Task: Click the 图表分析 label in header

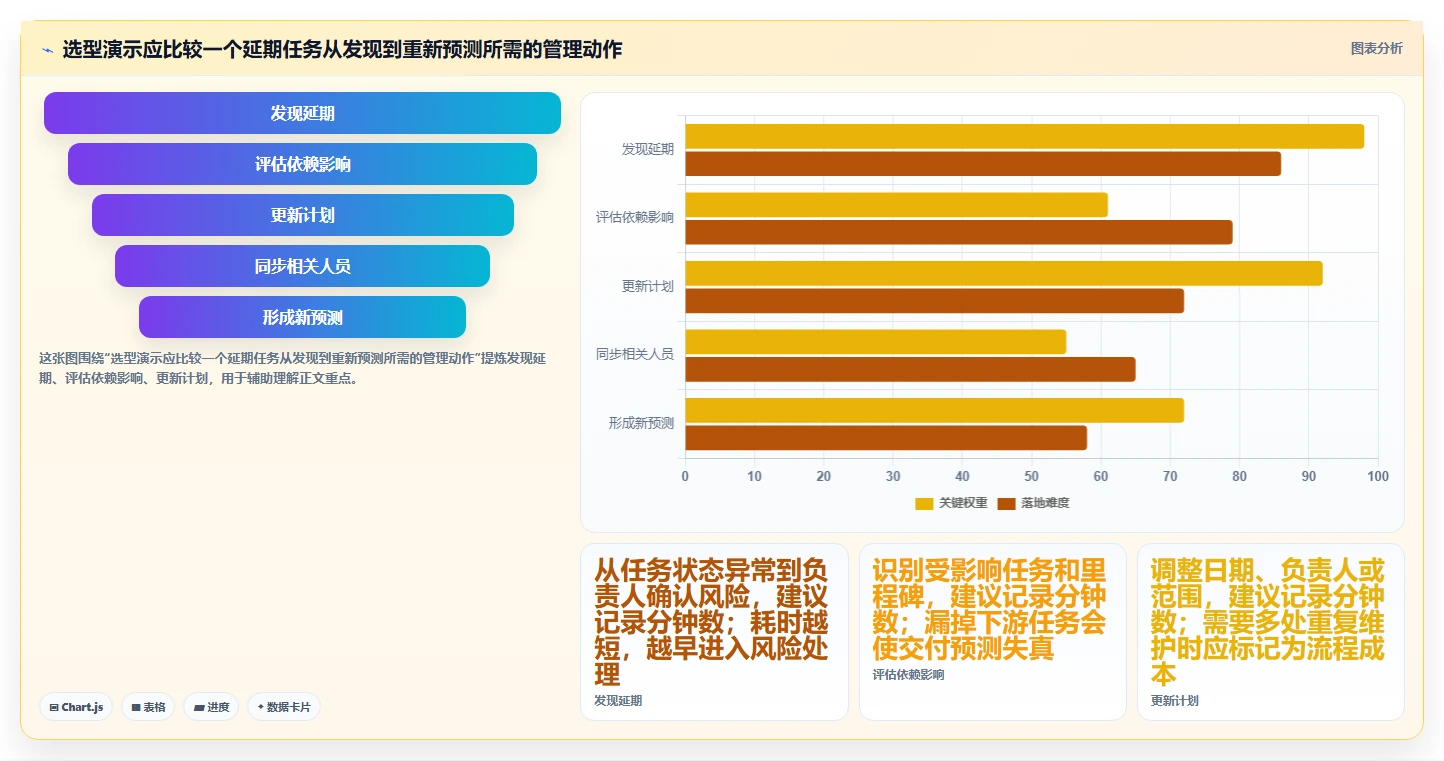Action: pyautogui.click(x=1376, y=48)
